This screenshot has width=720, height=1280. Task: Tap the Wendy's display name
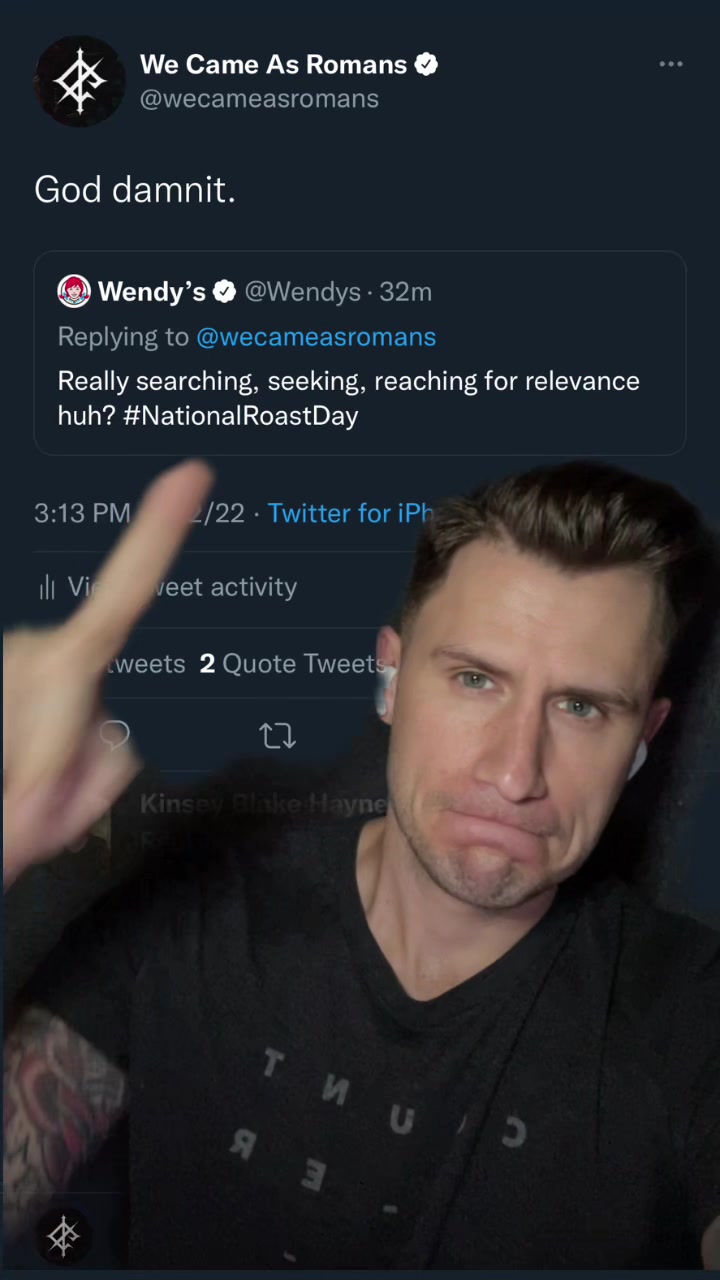tap(151, 292)
